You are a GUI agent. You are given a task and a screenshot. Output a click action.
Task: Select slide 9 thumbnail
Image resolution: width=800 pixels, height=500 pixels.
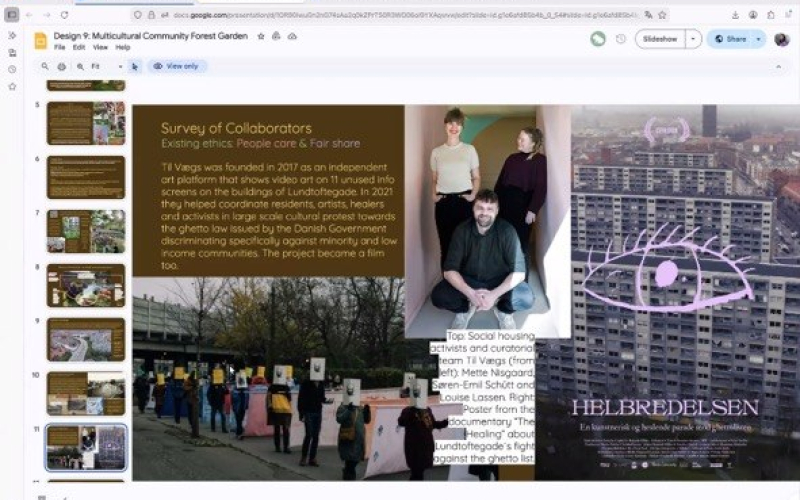(86, 339)
